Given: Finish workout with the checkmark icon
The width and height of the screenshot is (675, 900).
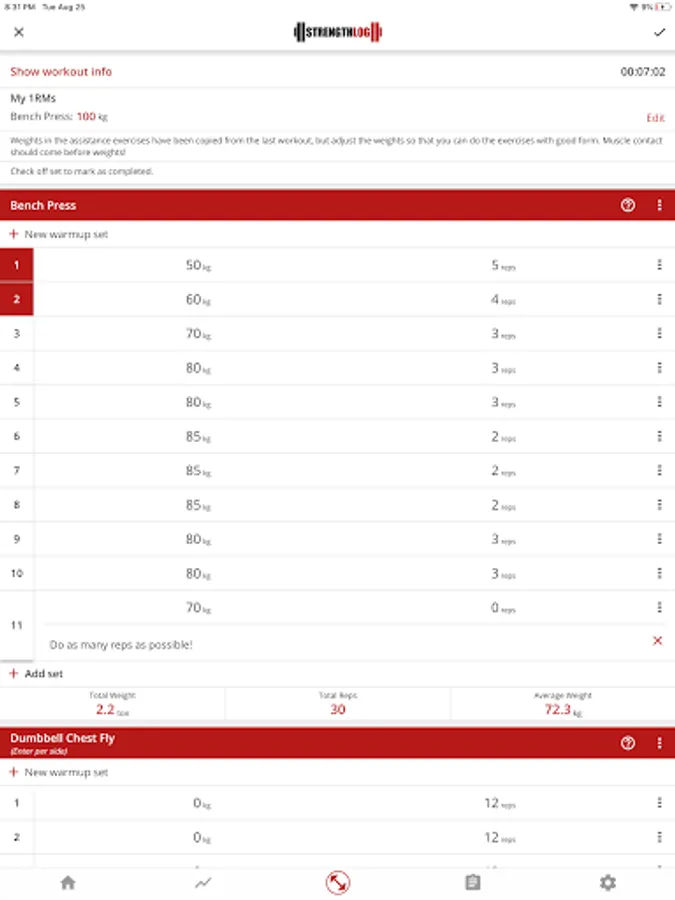Looking at the screenshot, I should click(659, 32).
